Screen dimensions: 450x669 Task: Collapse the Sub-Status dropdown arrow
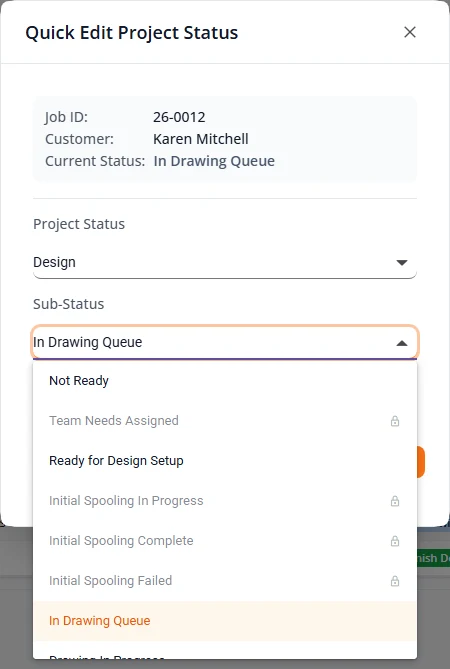coord(401,343)
